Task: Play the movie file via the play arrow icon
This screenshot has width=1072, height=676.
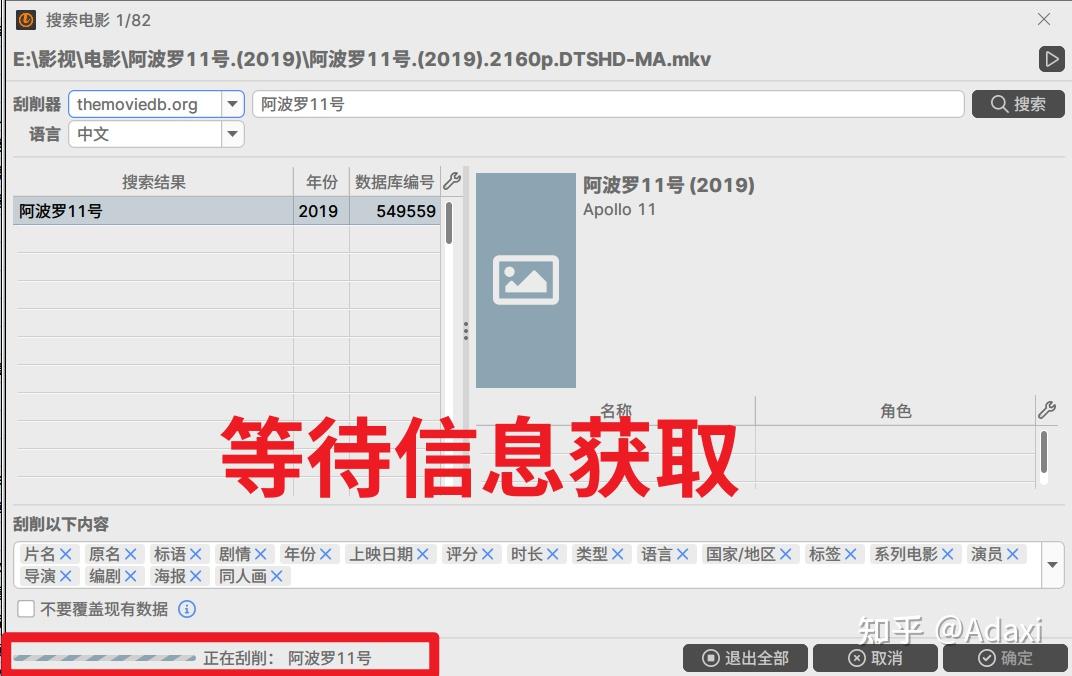Action: [x=1051, y=59]
